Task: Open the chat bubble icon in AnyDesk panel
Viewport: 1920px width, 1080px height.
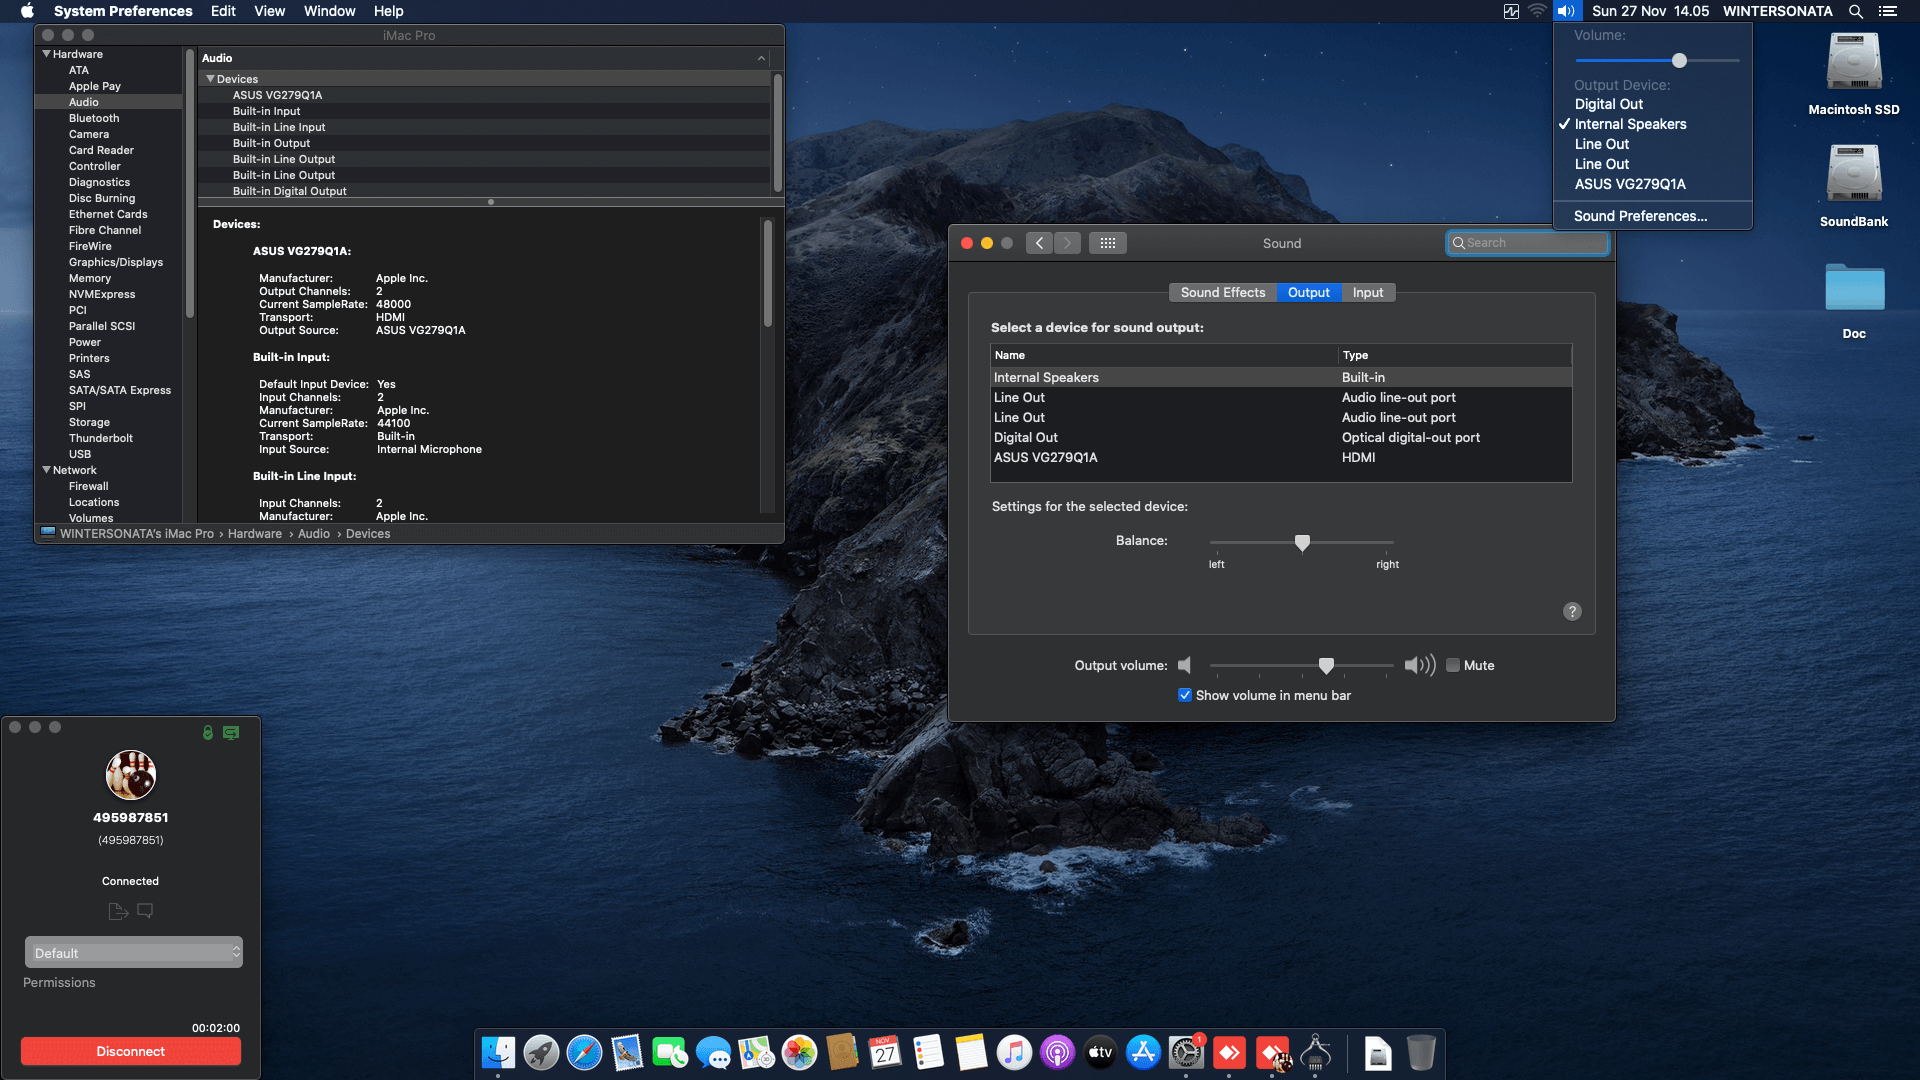Action: [145, 911]
